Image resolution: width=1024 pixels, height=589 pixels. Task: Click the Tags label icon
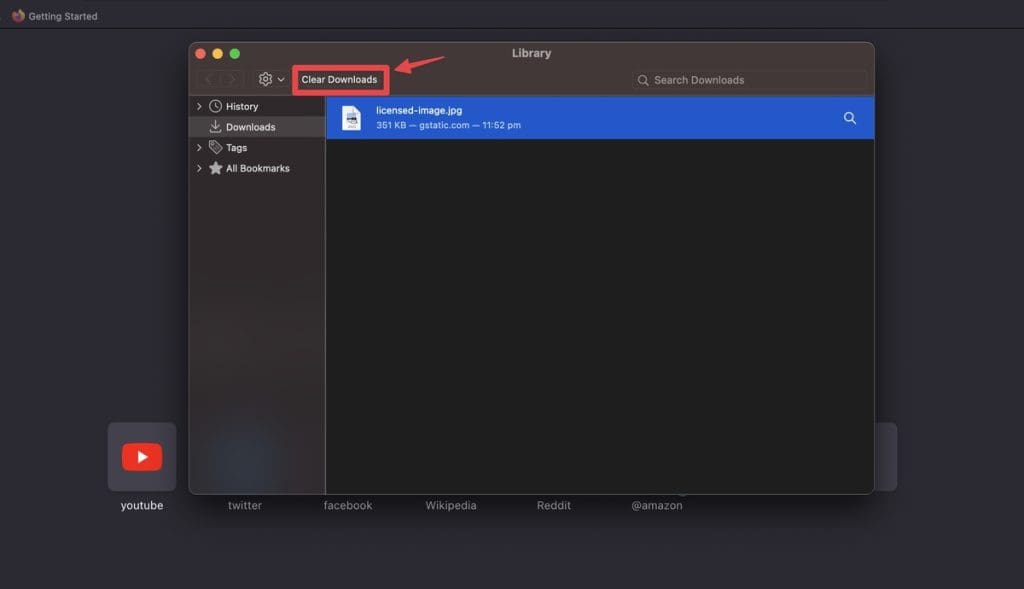(216, 147)
